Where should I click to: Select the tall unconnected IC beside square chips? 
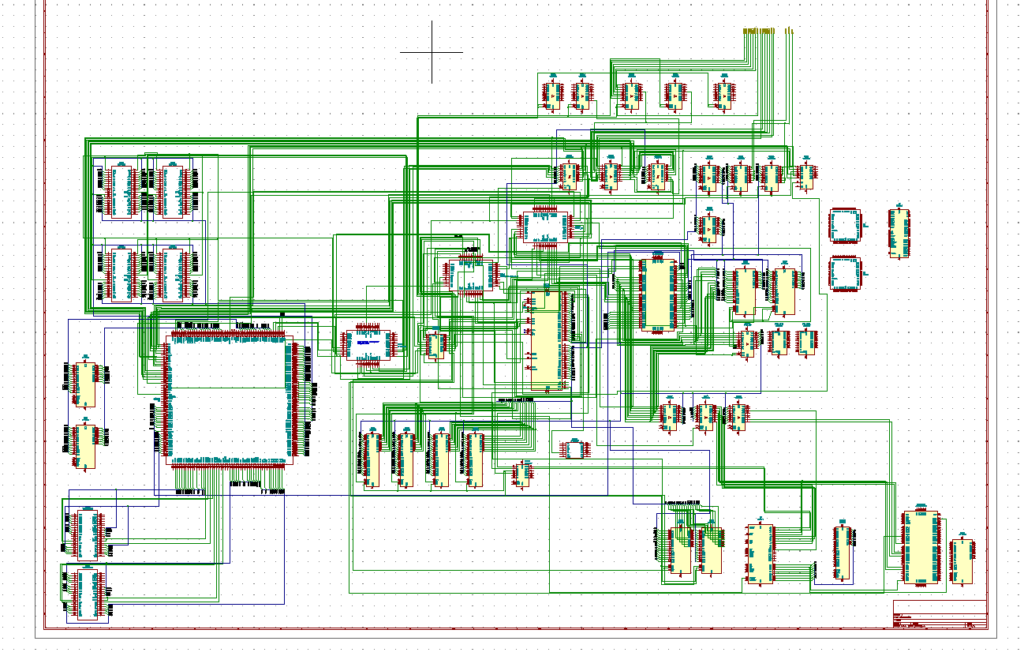899,233
